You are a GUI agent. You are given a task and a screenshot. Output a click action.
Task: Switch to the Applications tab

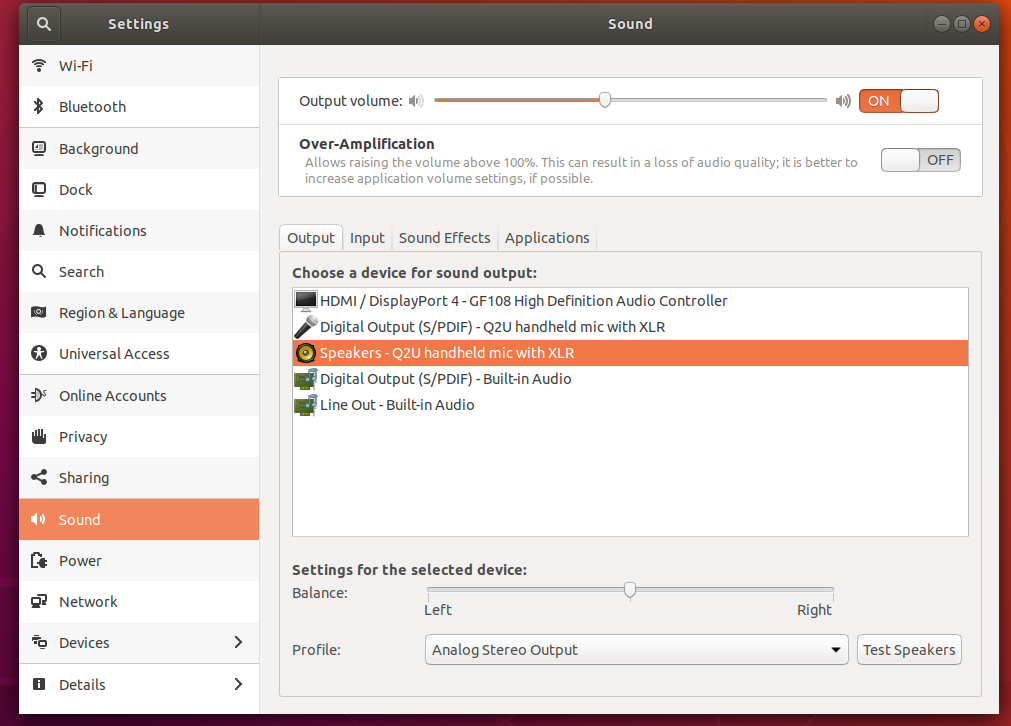pyautogui.click(x=547, y=238)
